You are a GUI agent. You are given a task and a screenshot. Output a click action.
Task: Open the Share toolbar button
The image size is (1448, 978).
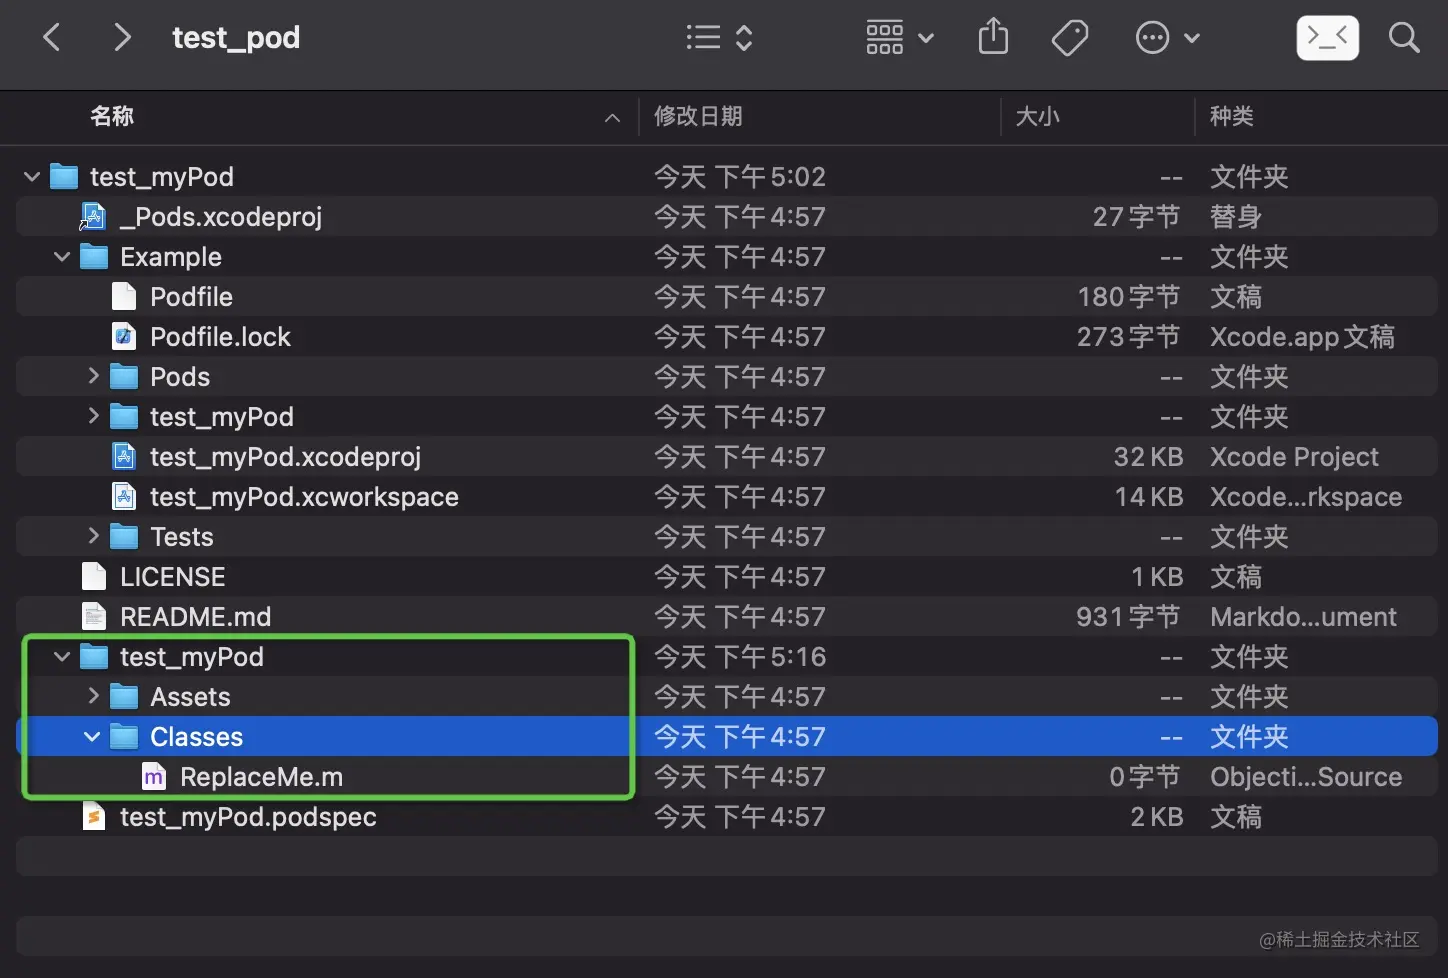tap(993, 38)
